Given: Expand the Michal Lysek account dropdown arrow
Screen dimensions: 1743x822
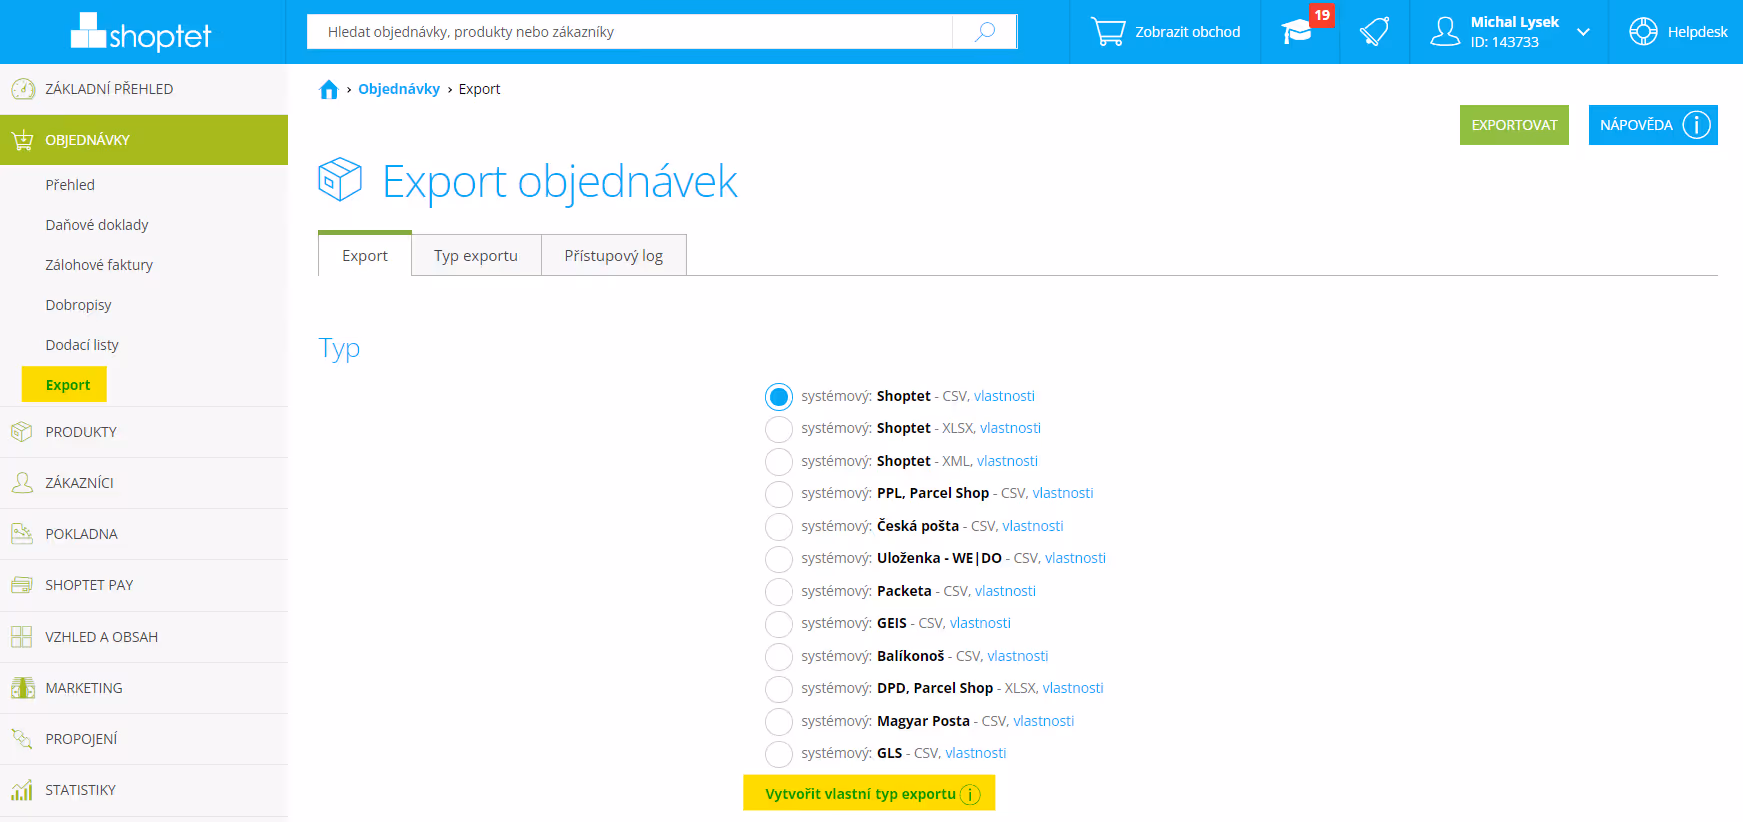Looking at the screenshot, I should pos(1583,32).
